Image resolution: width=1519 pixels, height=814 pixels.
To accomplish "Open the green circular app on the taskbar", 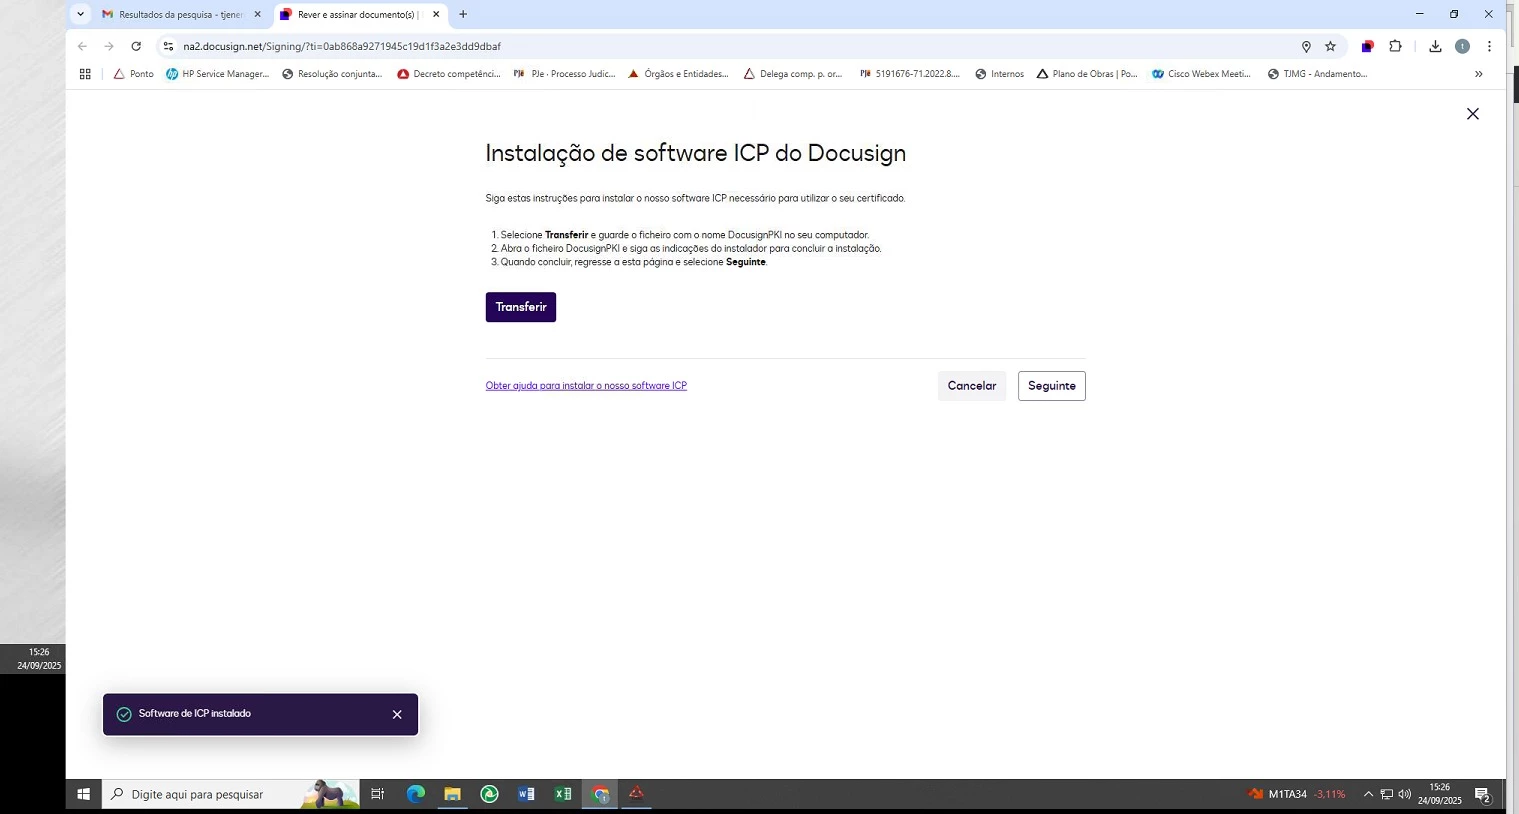I will (x=489, y=794).
